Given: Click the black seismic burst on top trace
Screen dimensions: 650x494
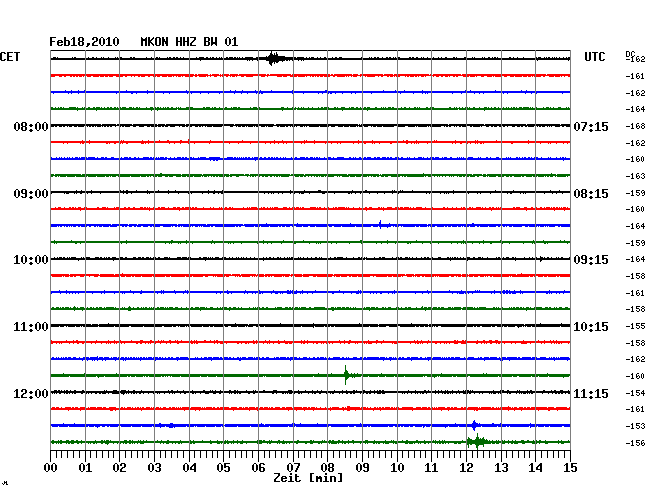Looking at the screenshot, I should pos(275,59).
